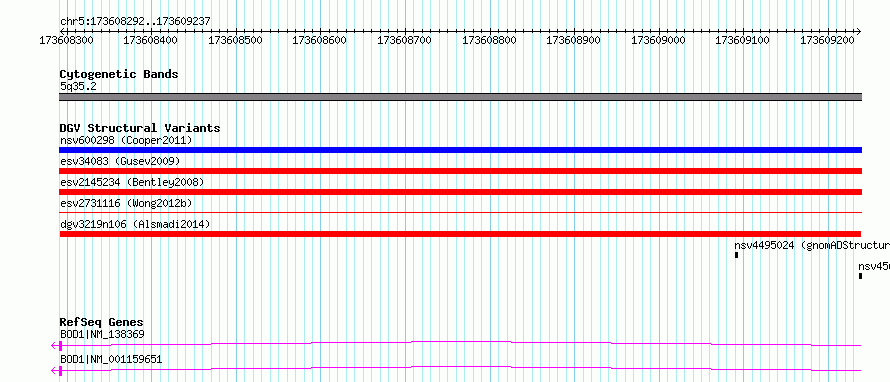Open the nsv4495024 gnomAD label

tap(812, 246)
